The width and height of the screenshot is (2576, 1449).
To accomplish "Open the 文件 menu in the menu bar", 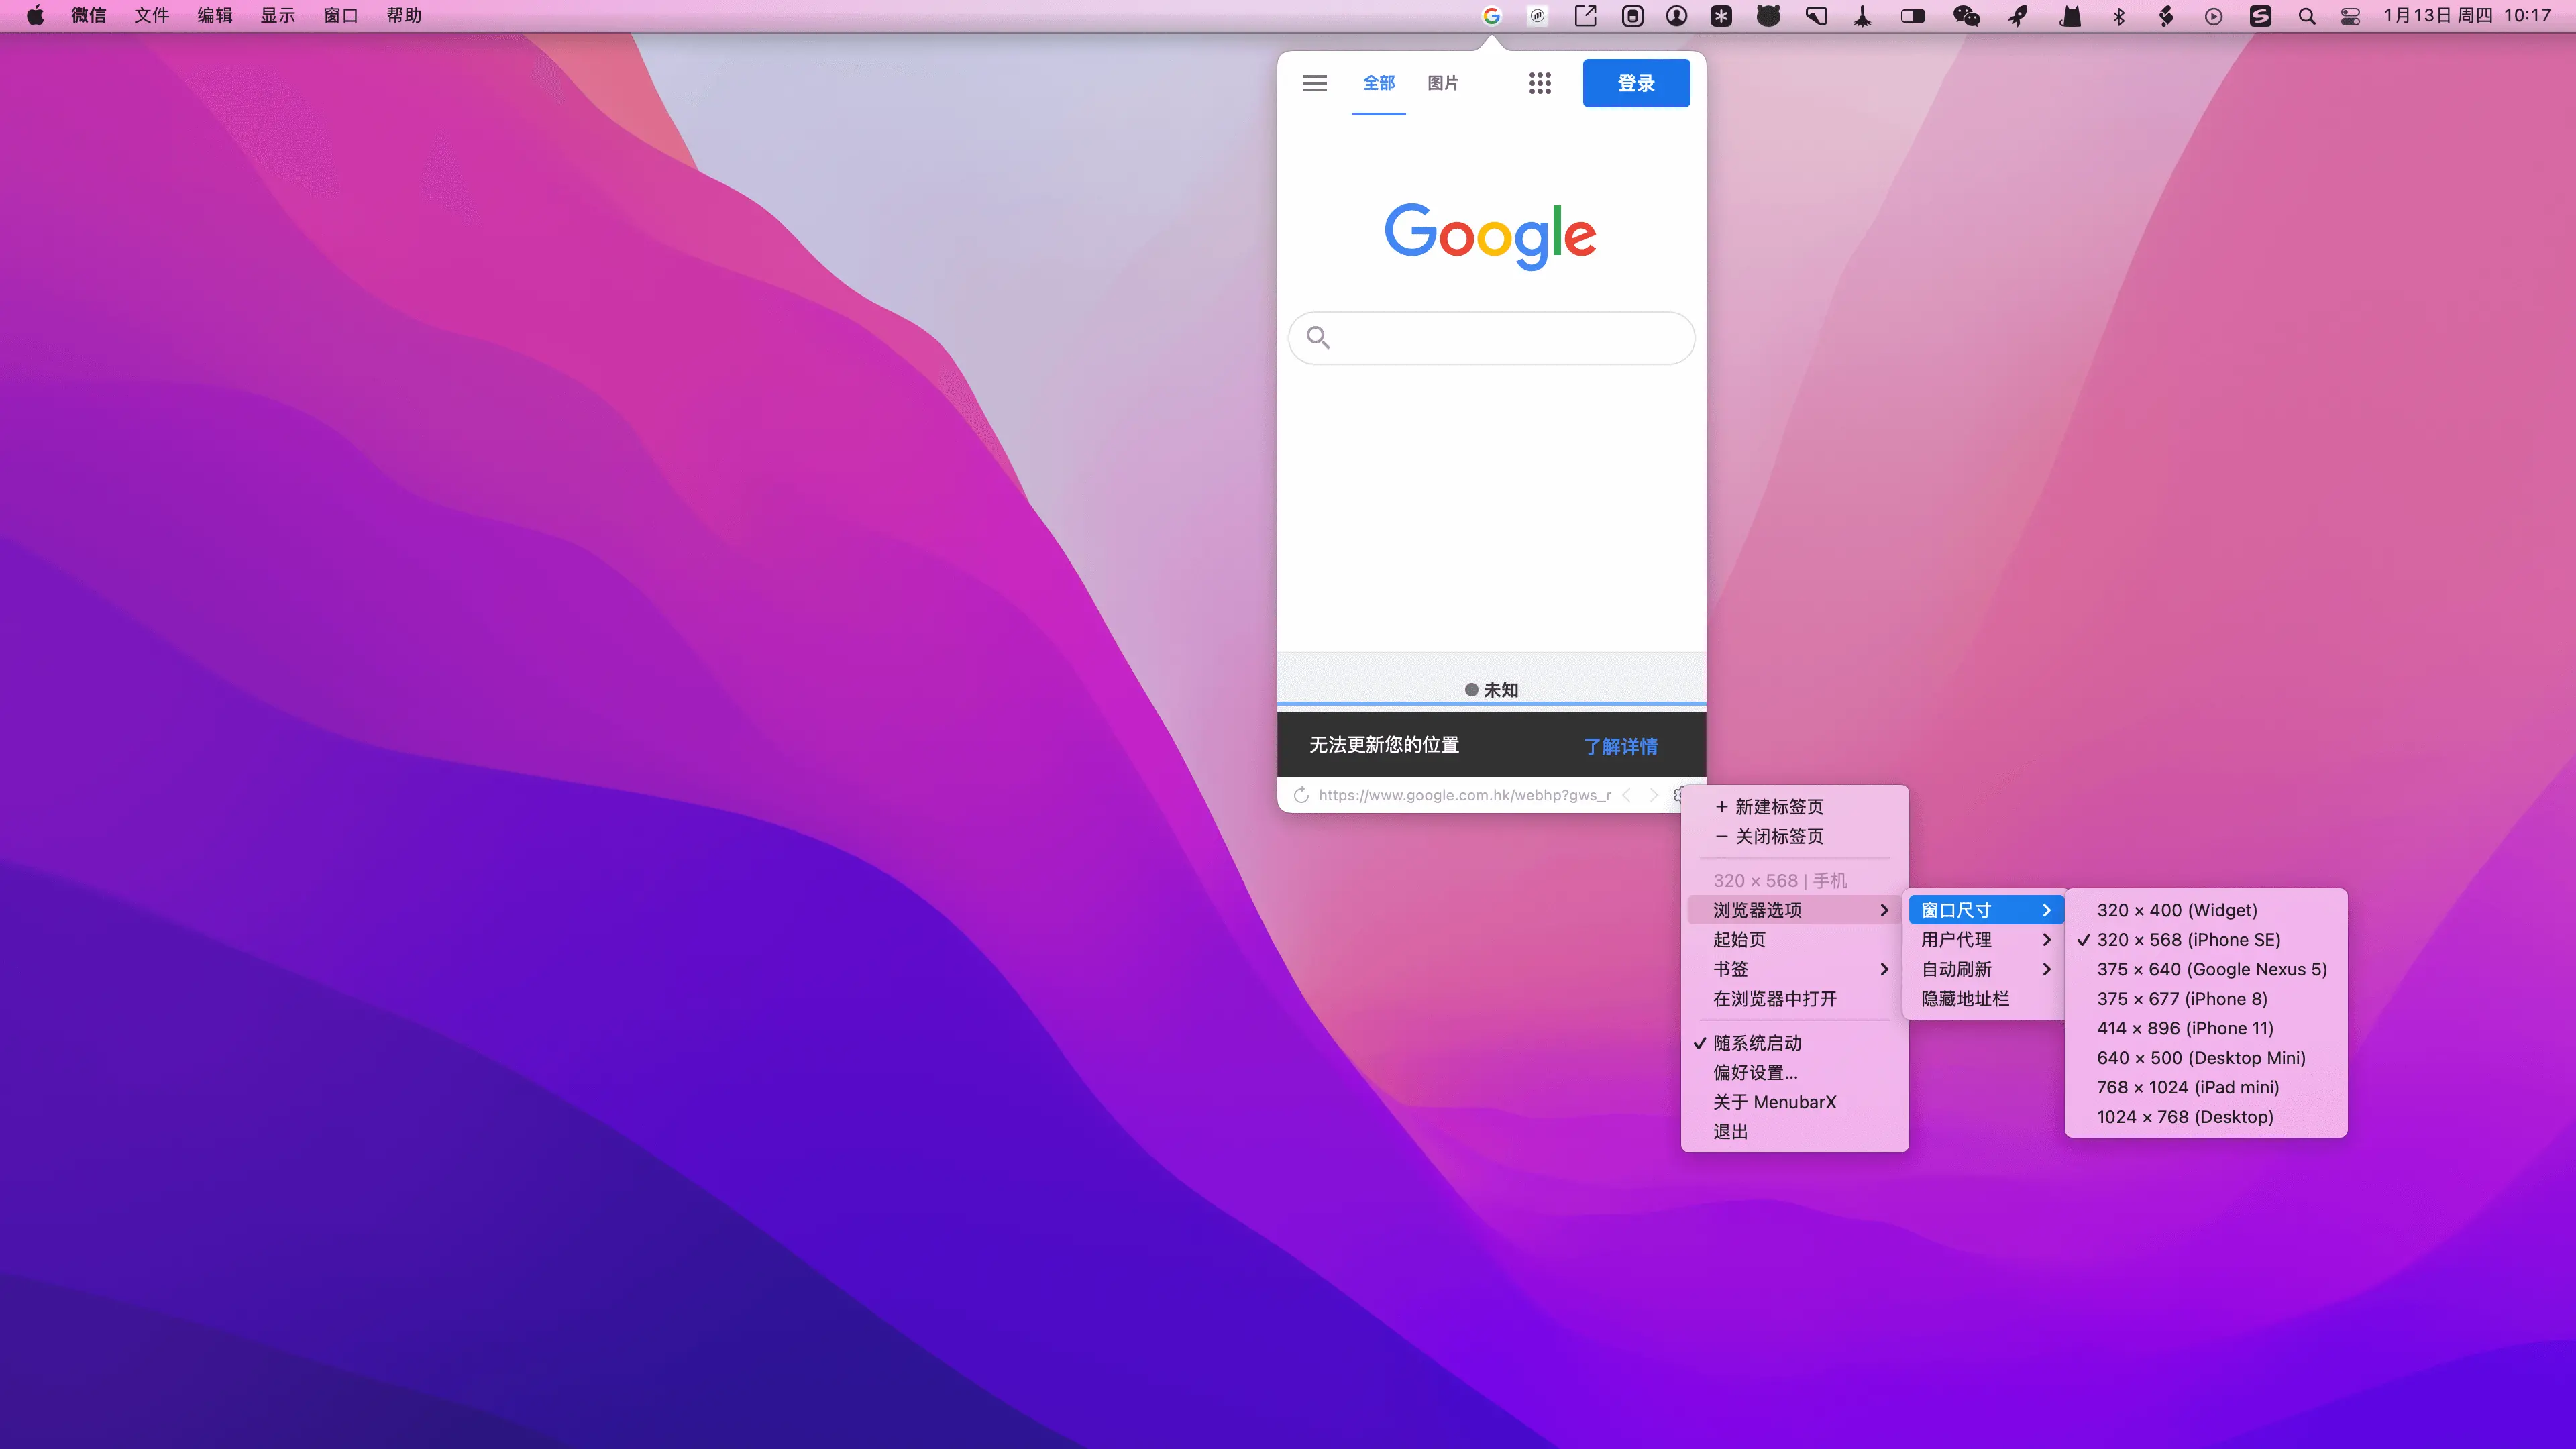I will [152, 16].
